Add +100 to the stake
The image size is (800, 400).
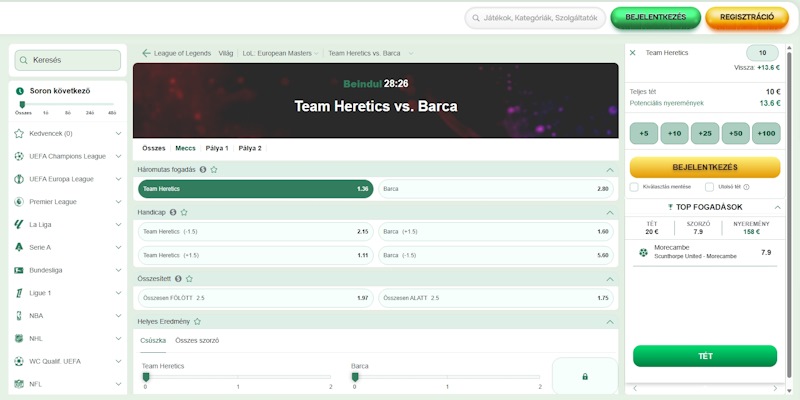(x=766, y=133)
